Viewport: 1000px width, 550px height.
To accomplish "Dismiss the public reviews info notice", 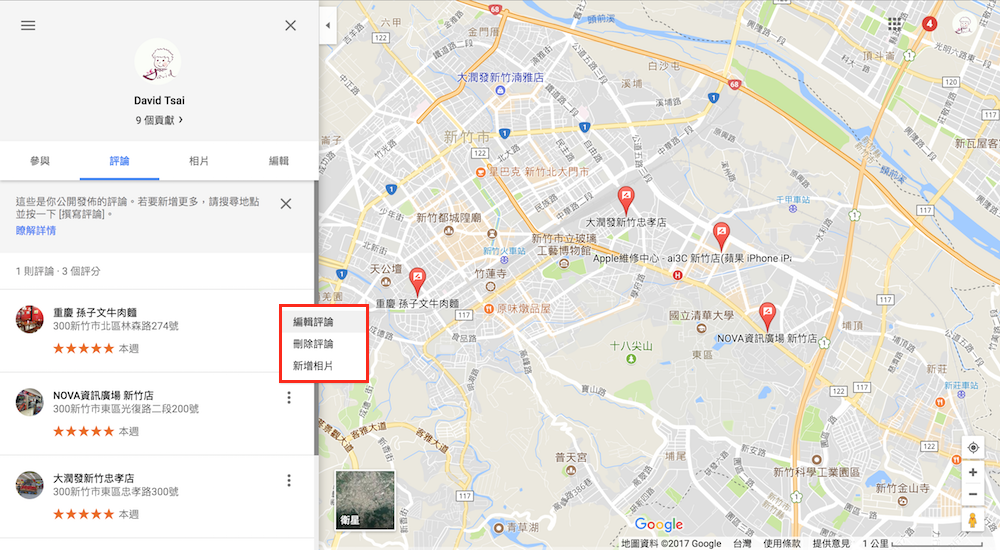I will 286,204.
